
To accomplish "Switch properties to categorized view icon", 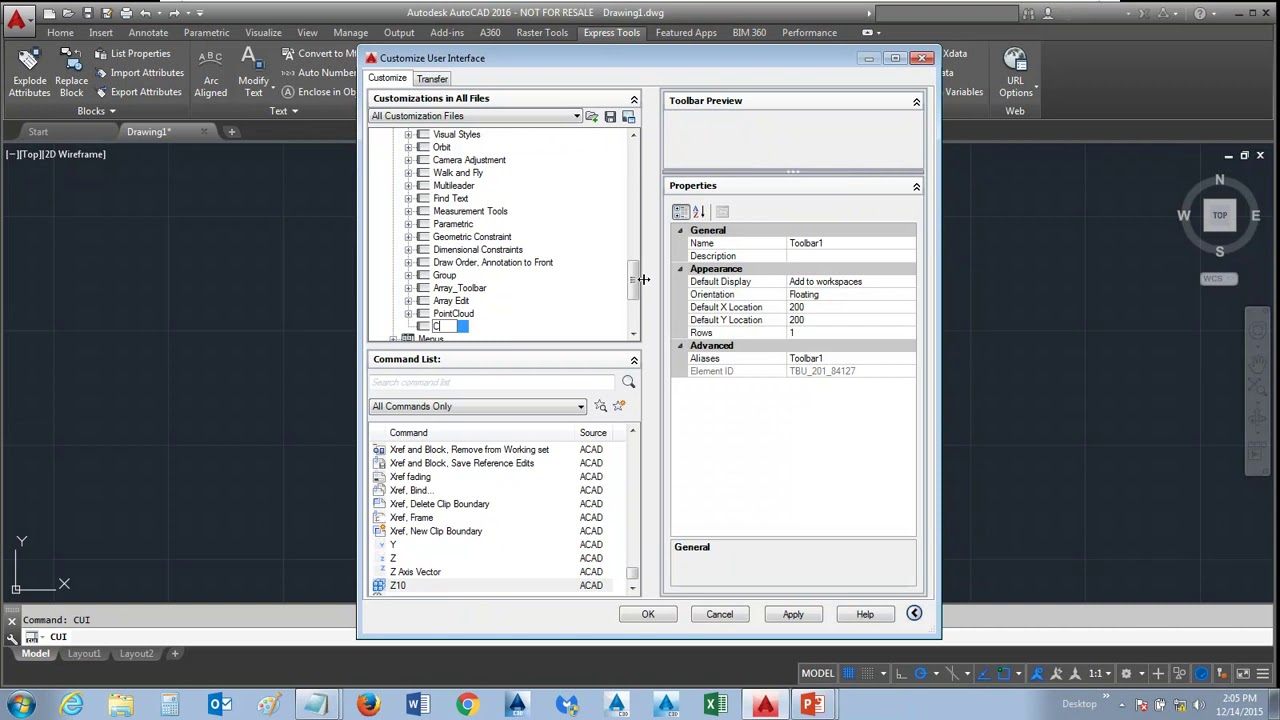I will 681,212.
